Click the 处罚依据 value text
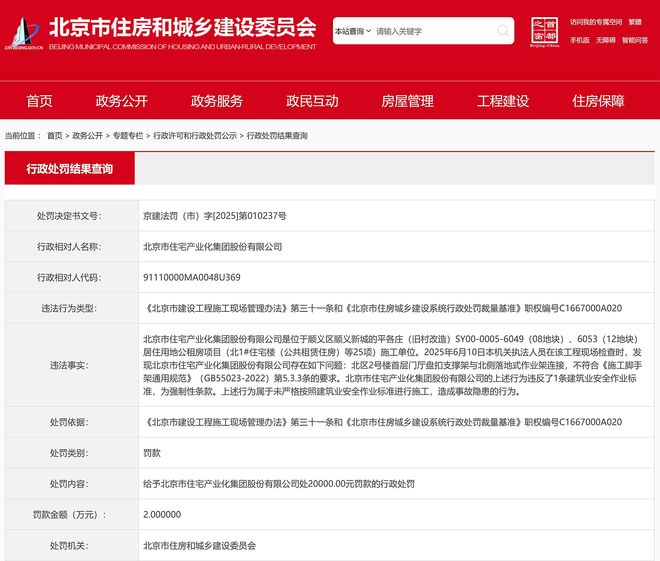 pos(383,422)
